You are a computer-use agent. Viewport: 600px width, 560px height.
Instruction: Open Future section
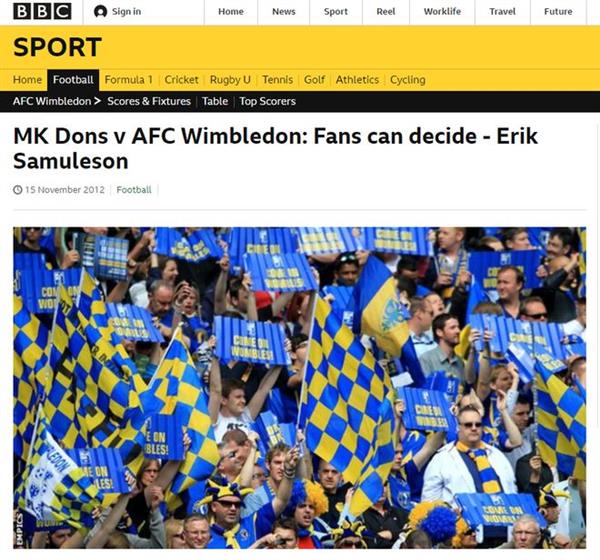coord(558,12)
